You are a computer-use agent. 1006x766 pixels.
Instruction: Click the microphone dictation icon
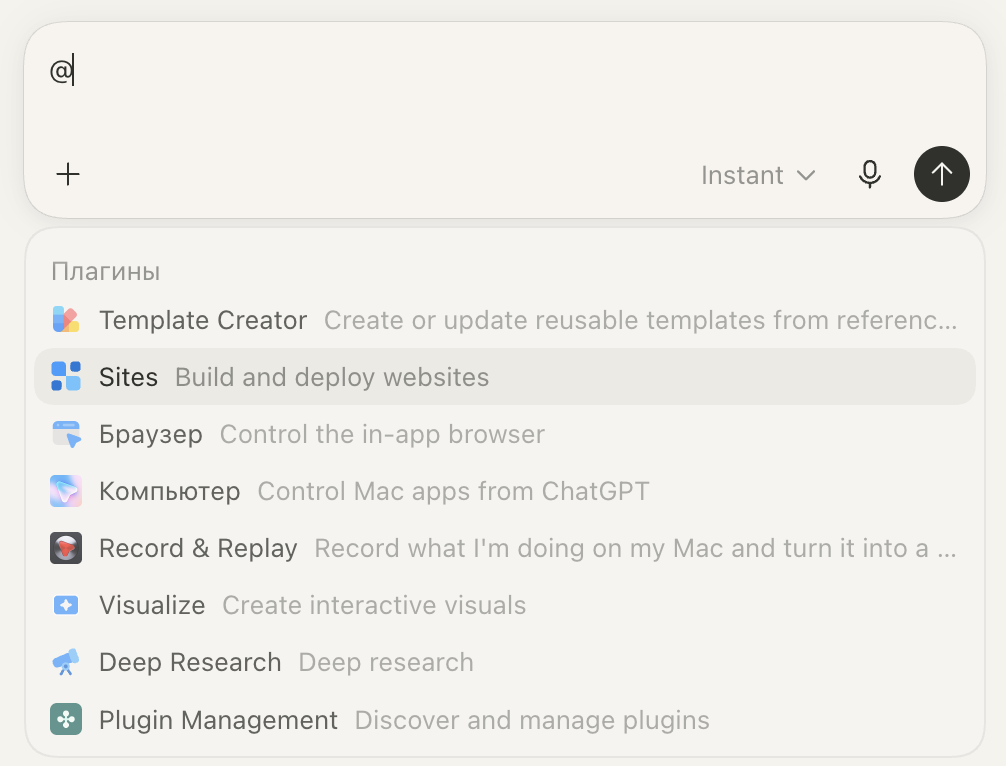870,174
